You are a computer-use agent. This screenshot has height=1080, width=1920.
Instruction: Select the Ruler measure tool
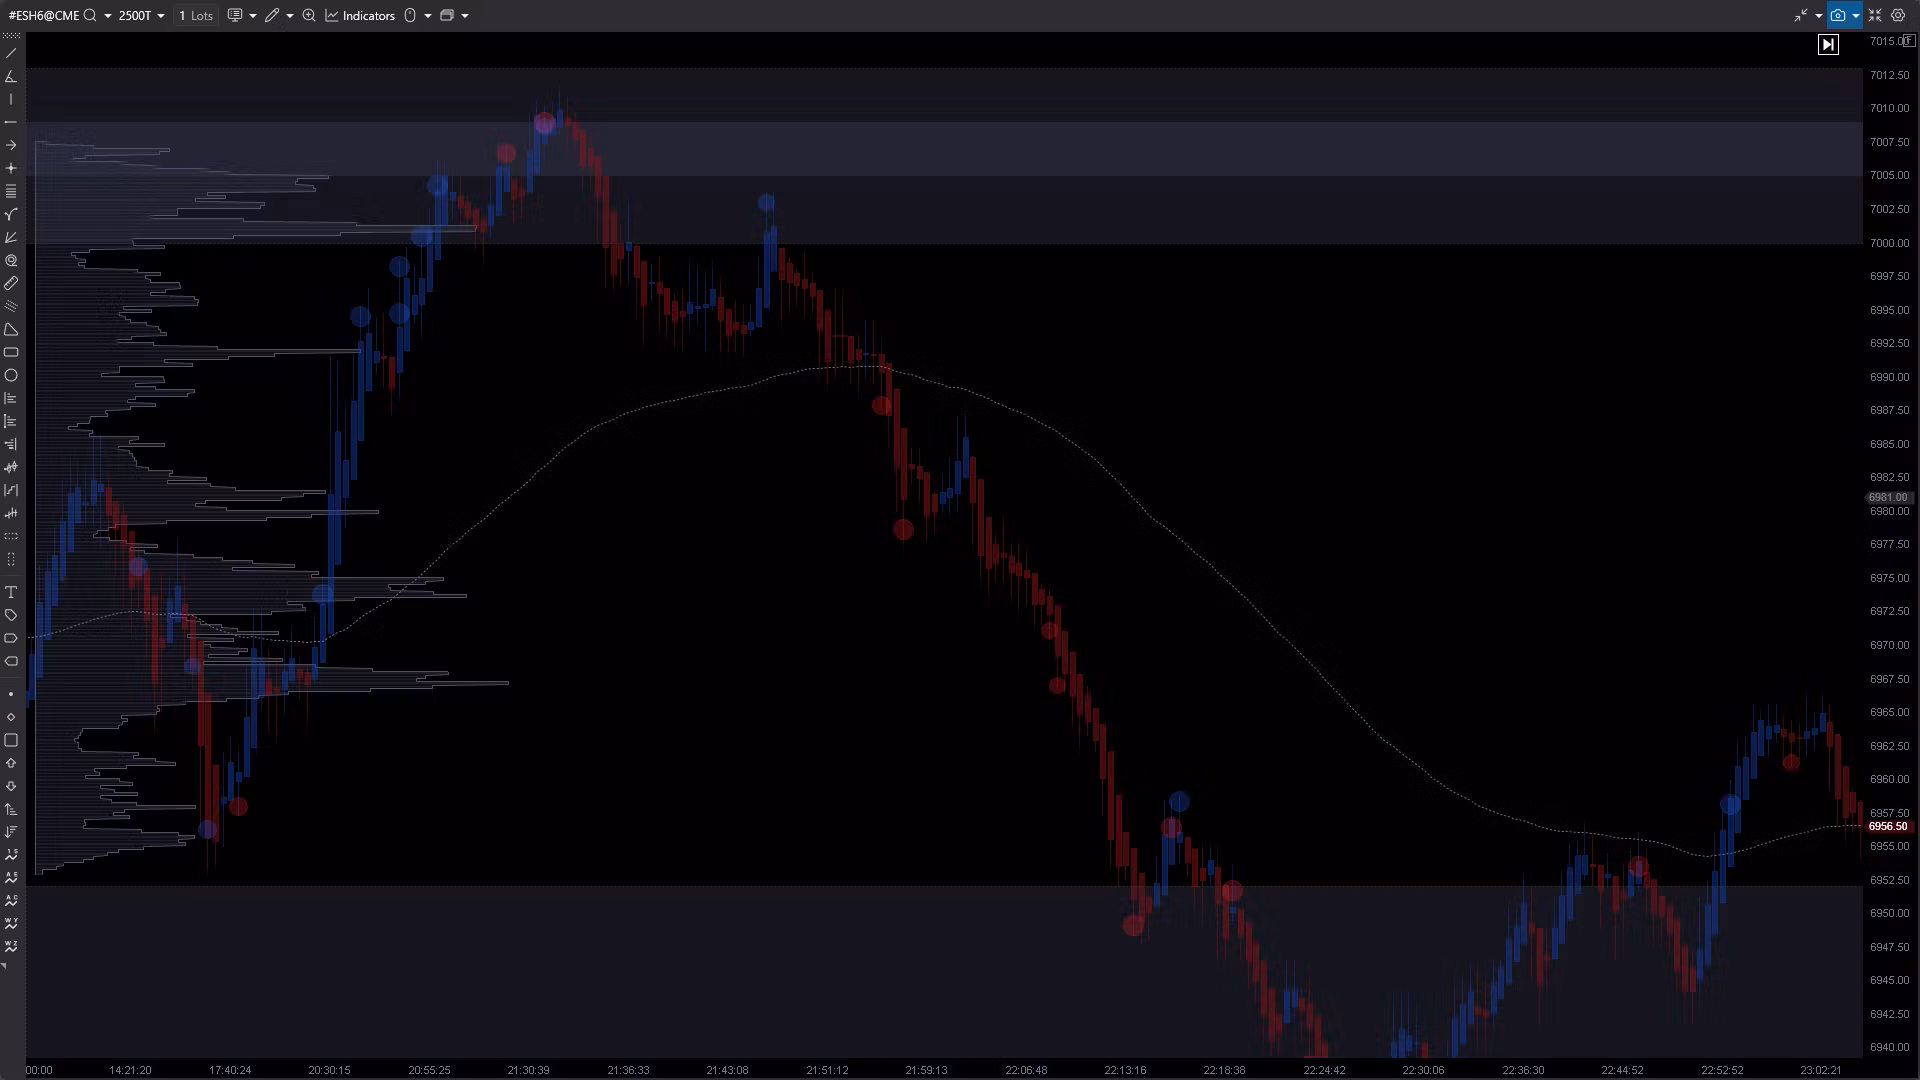pyautogui.click(x=11, y=283)
